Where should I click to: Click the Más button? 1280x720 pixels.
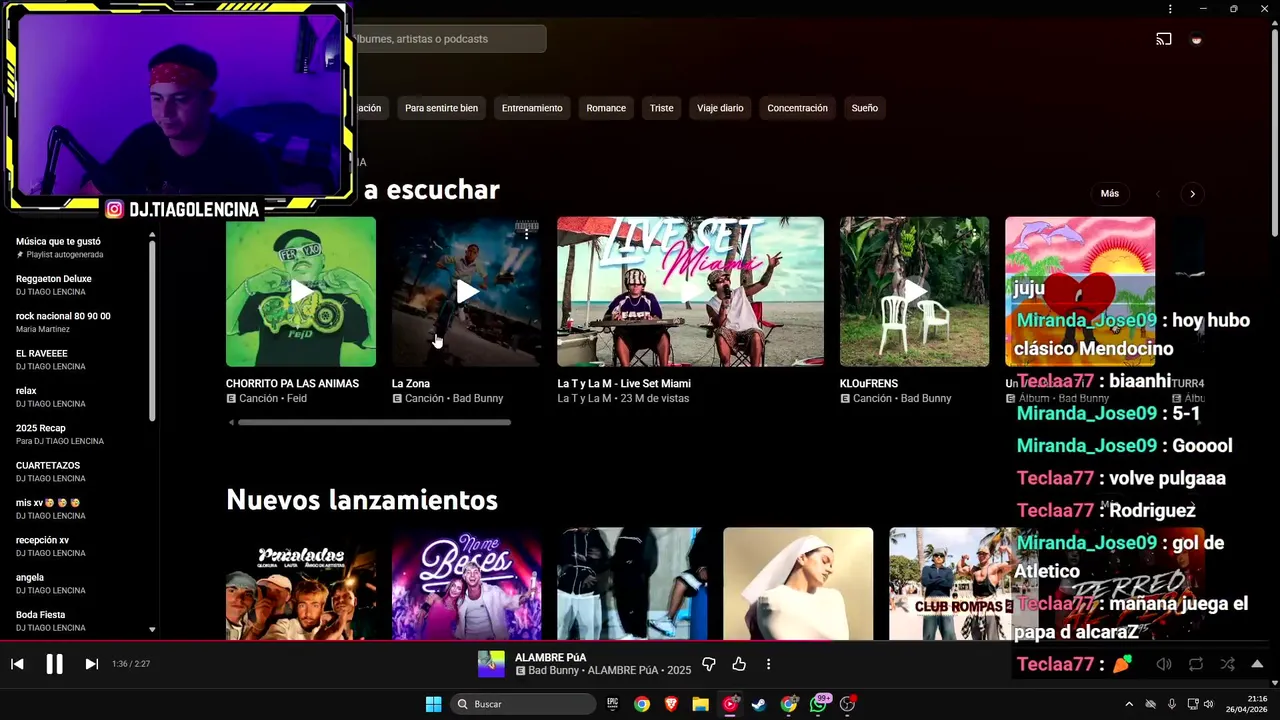click(1110, 194)
